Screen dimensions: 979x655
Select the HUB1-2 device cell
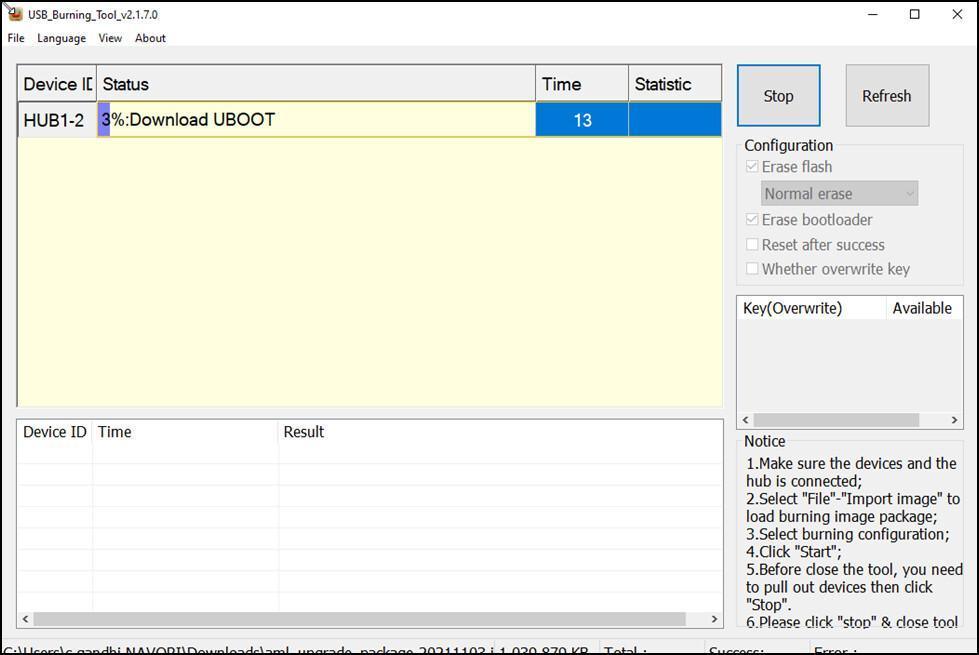(57, 119)
